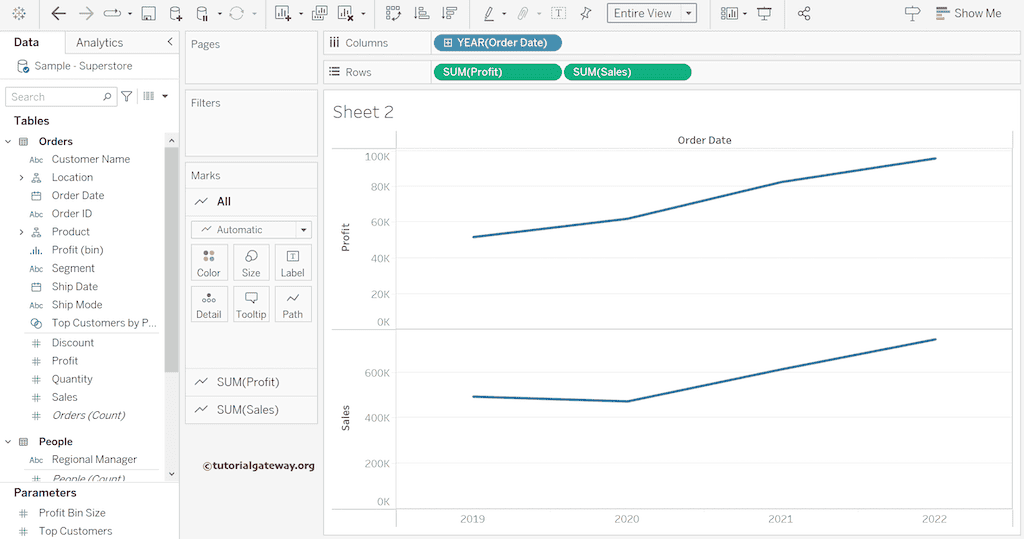Sort ascending using the toolbar icon
The width and height of the screenshot is (1024, 539).
click(421, 14)
